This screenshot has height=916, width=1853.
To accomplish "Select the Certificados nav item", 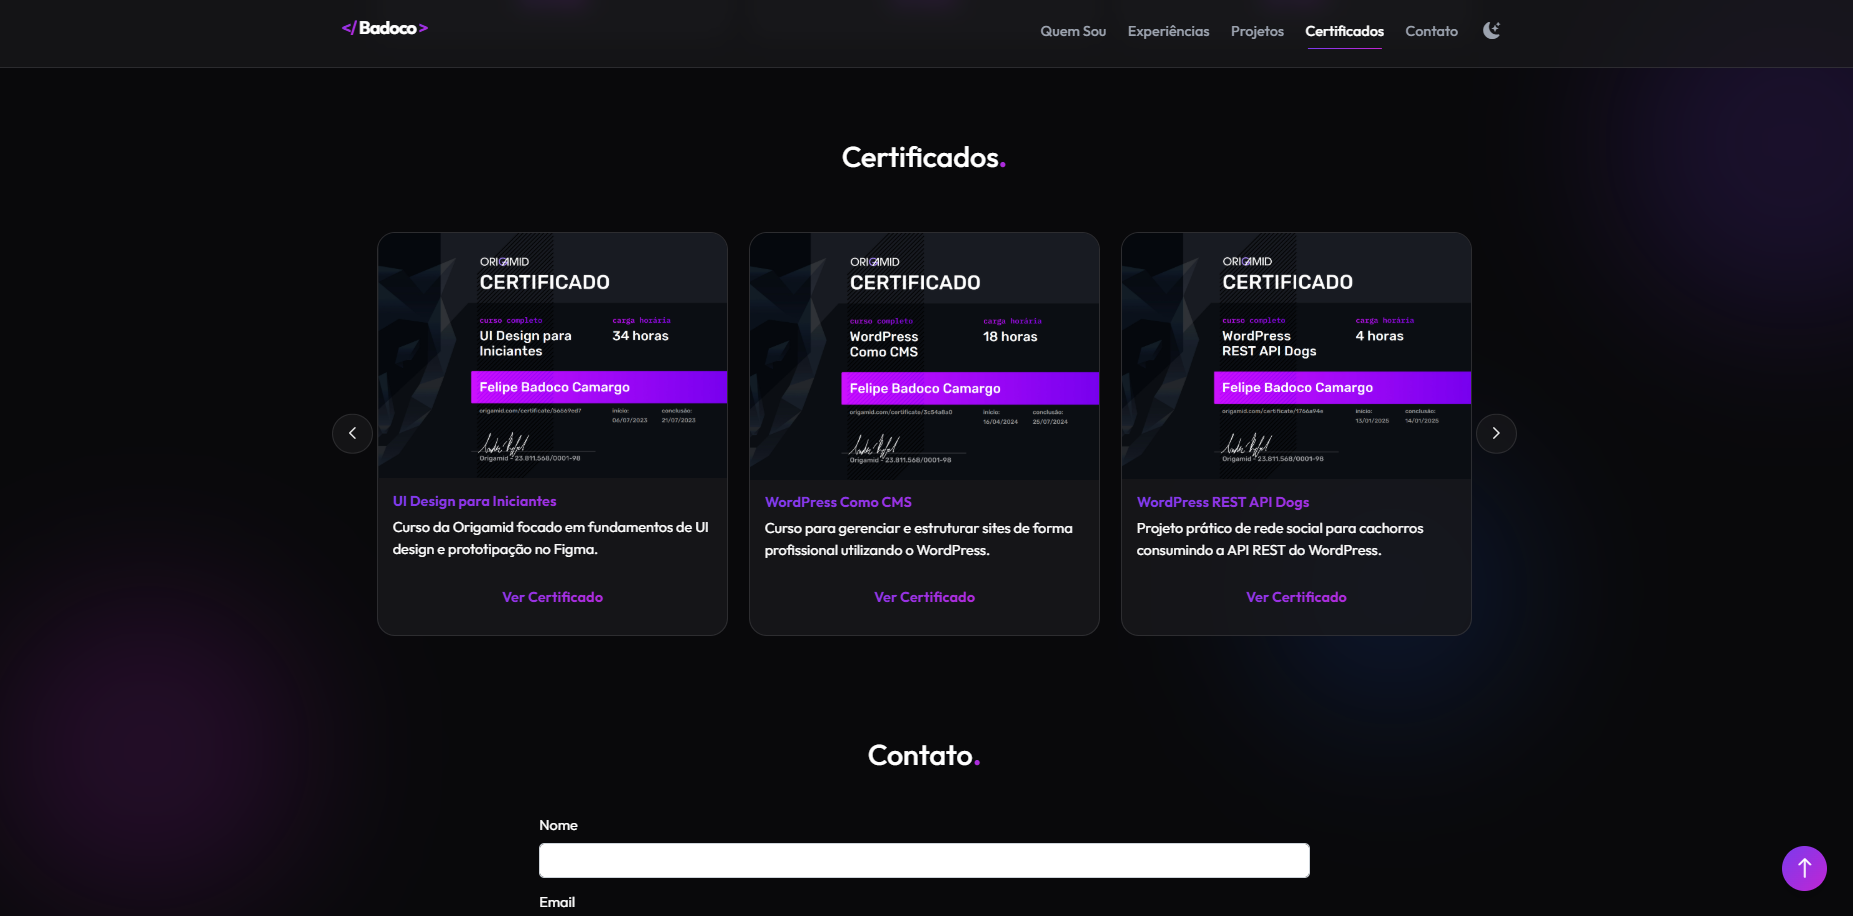I will 1344,31.
